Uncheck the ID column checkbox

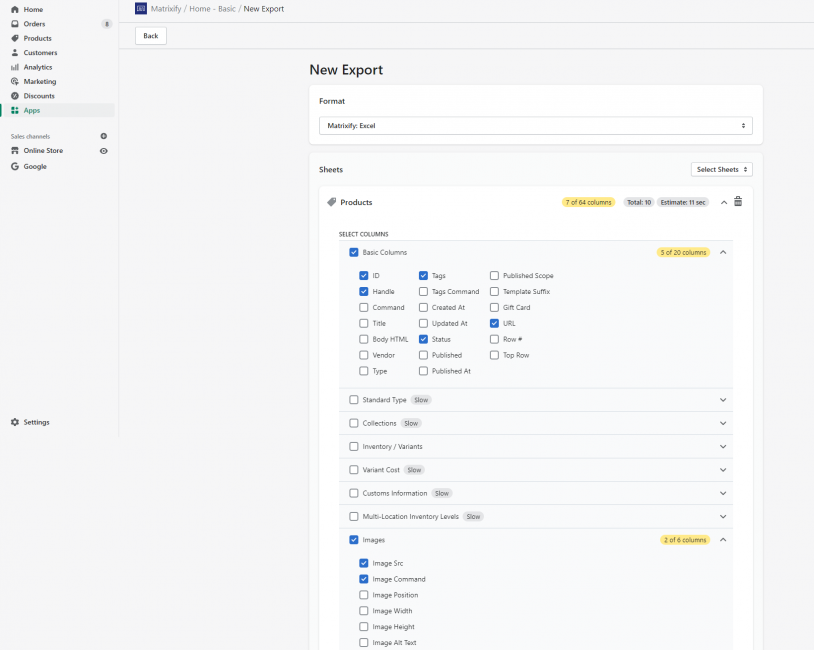pos(365,275)
